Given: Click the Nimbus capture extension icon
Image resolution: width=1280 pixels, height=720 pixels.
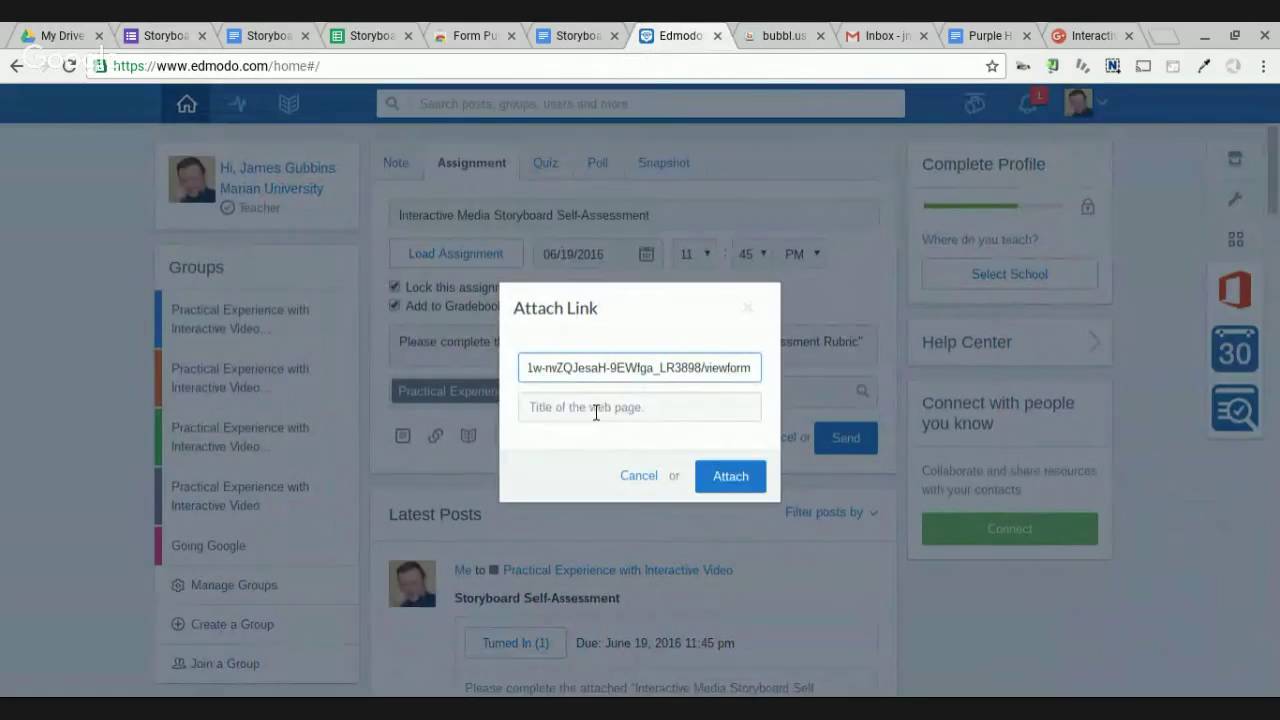Looking at the screenshot, I should click(1113, 66).
